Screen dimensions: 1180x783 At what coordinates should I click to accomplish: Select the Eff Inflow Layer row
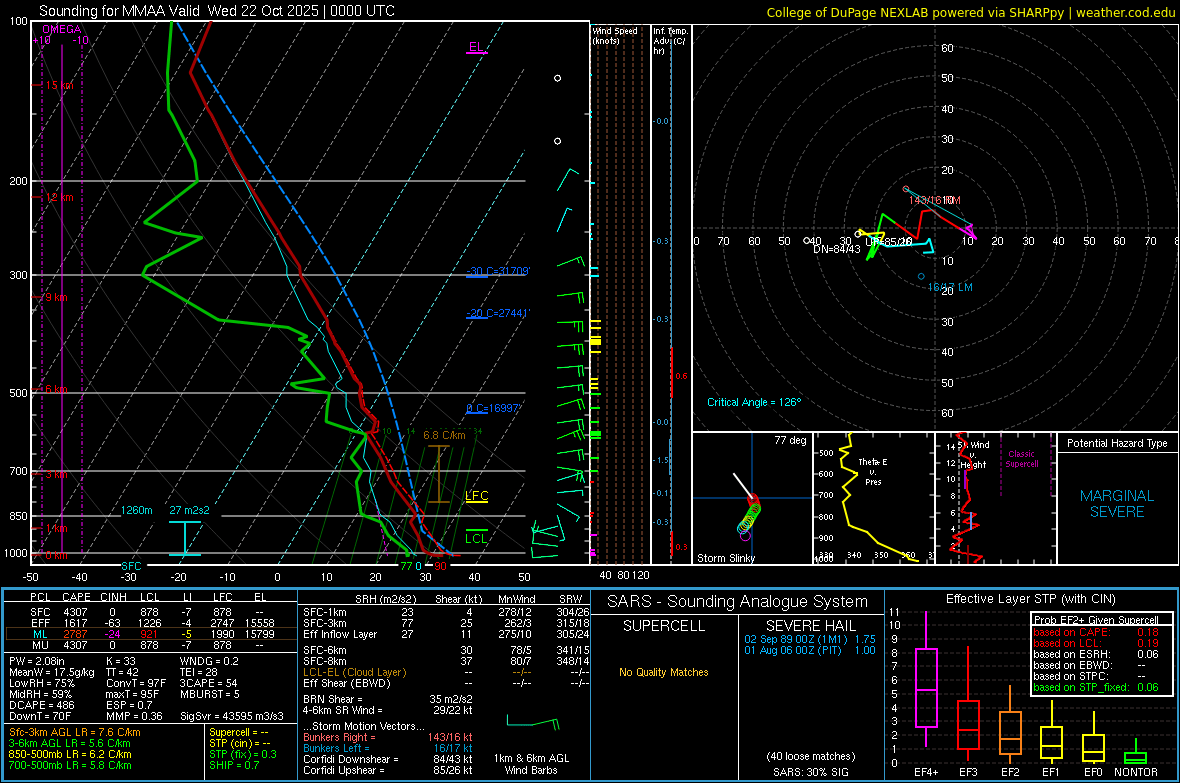(x=446, y=634)
